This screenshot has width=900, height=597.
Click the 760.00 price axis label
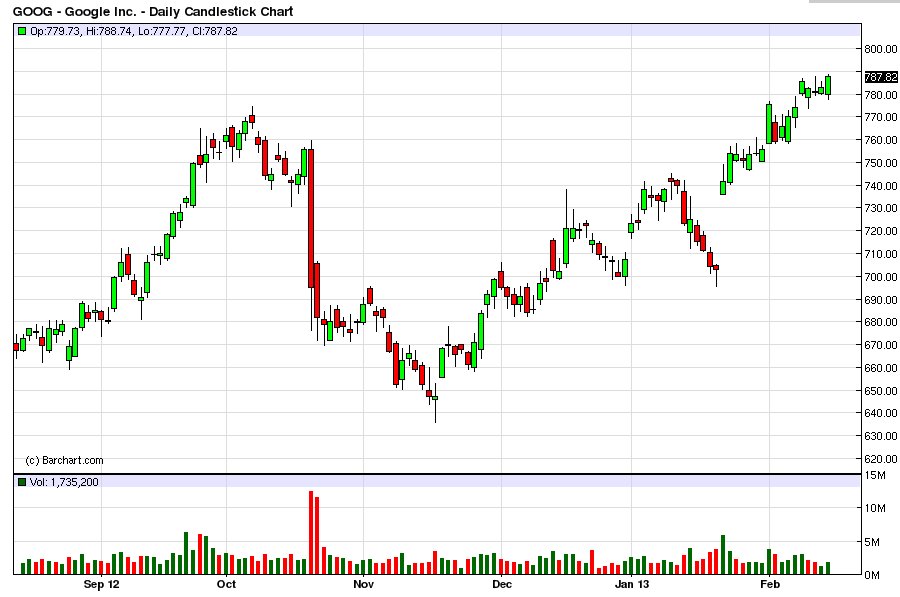(x=881, y=140)
